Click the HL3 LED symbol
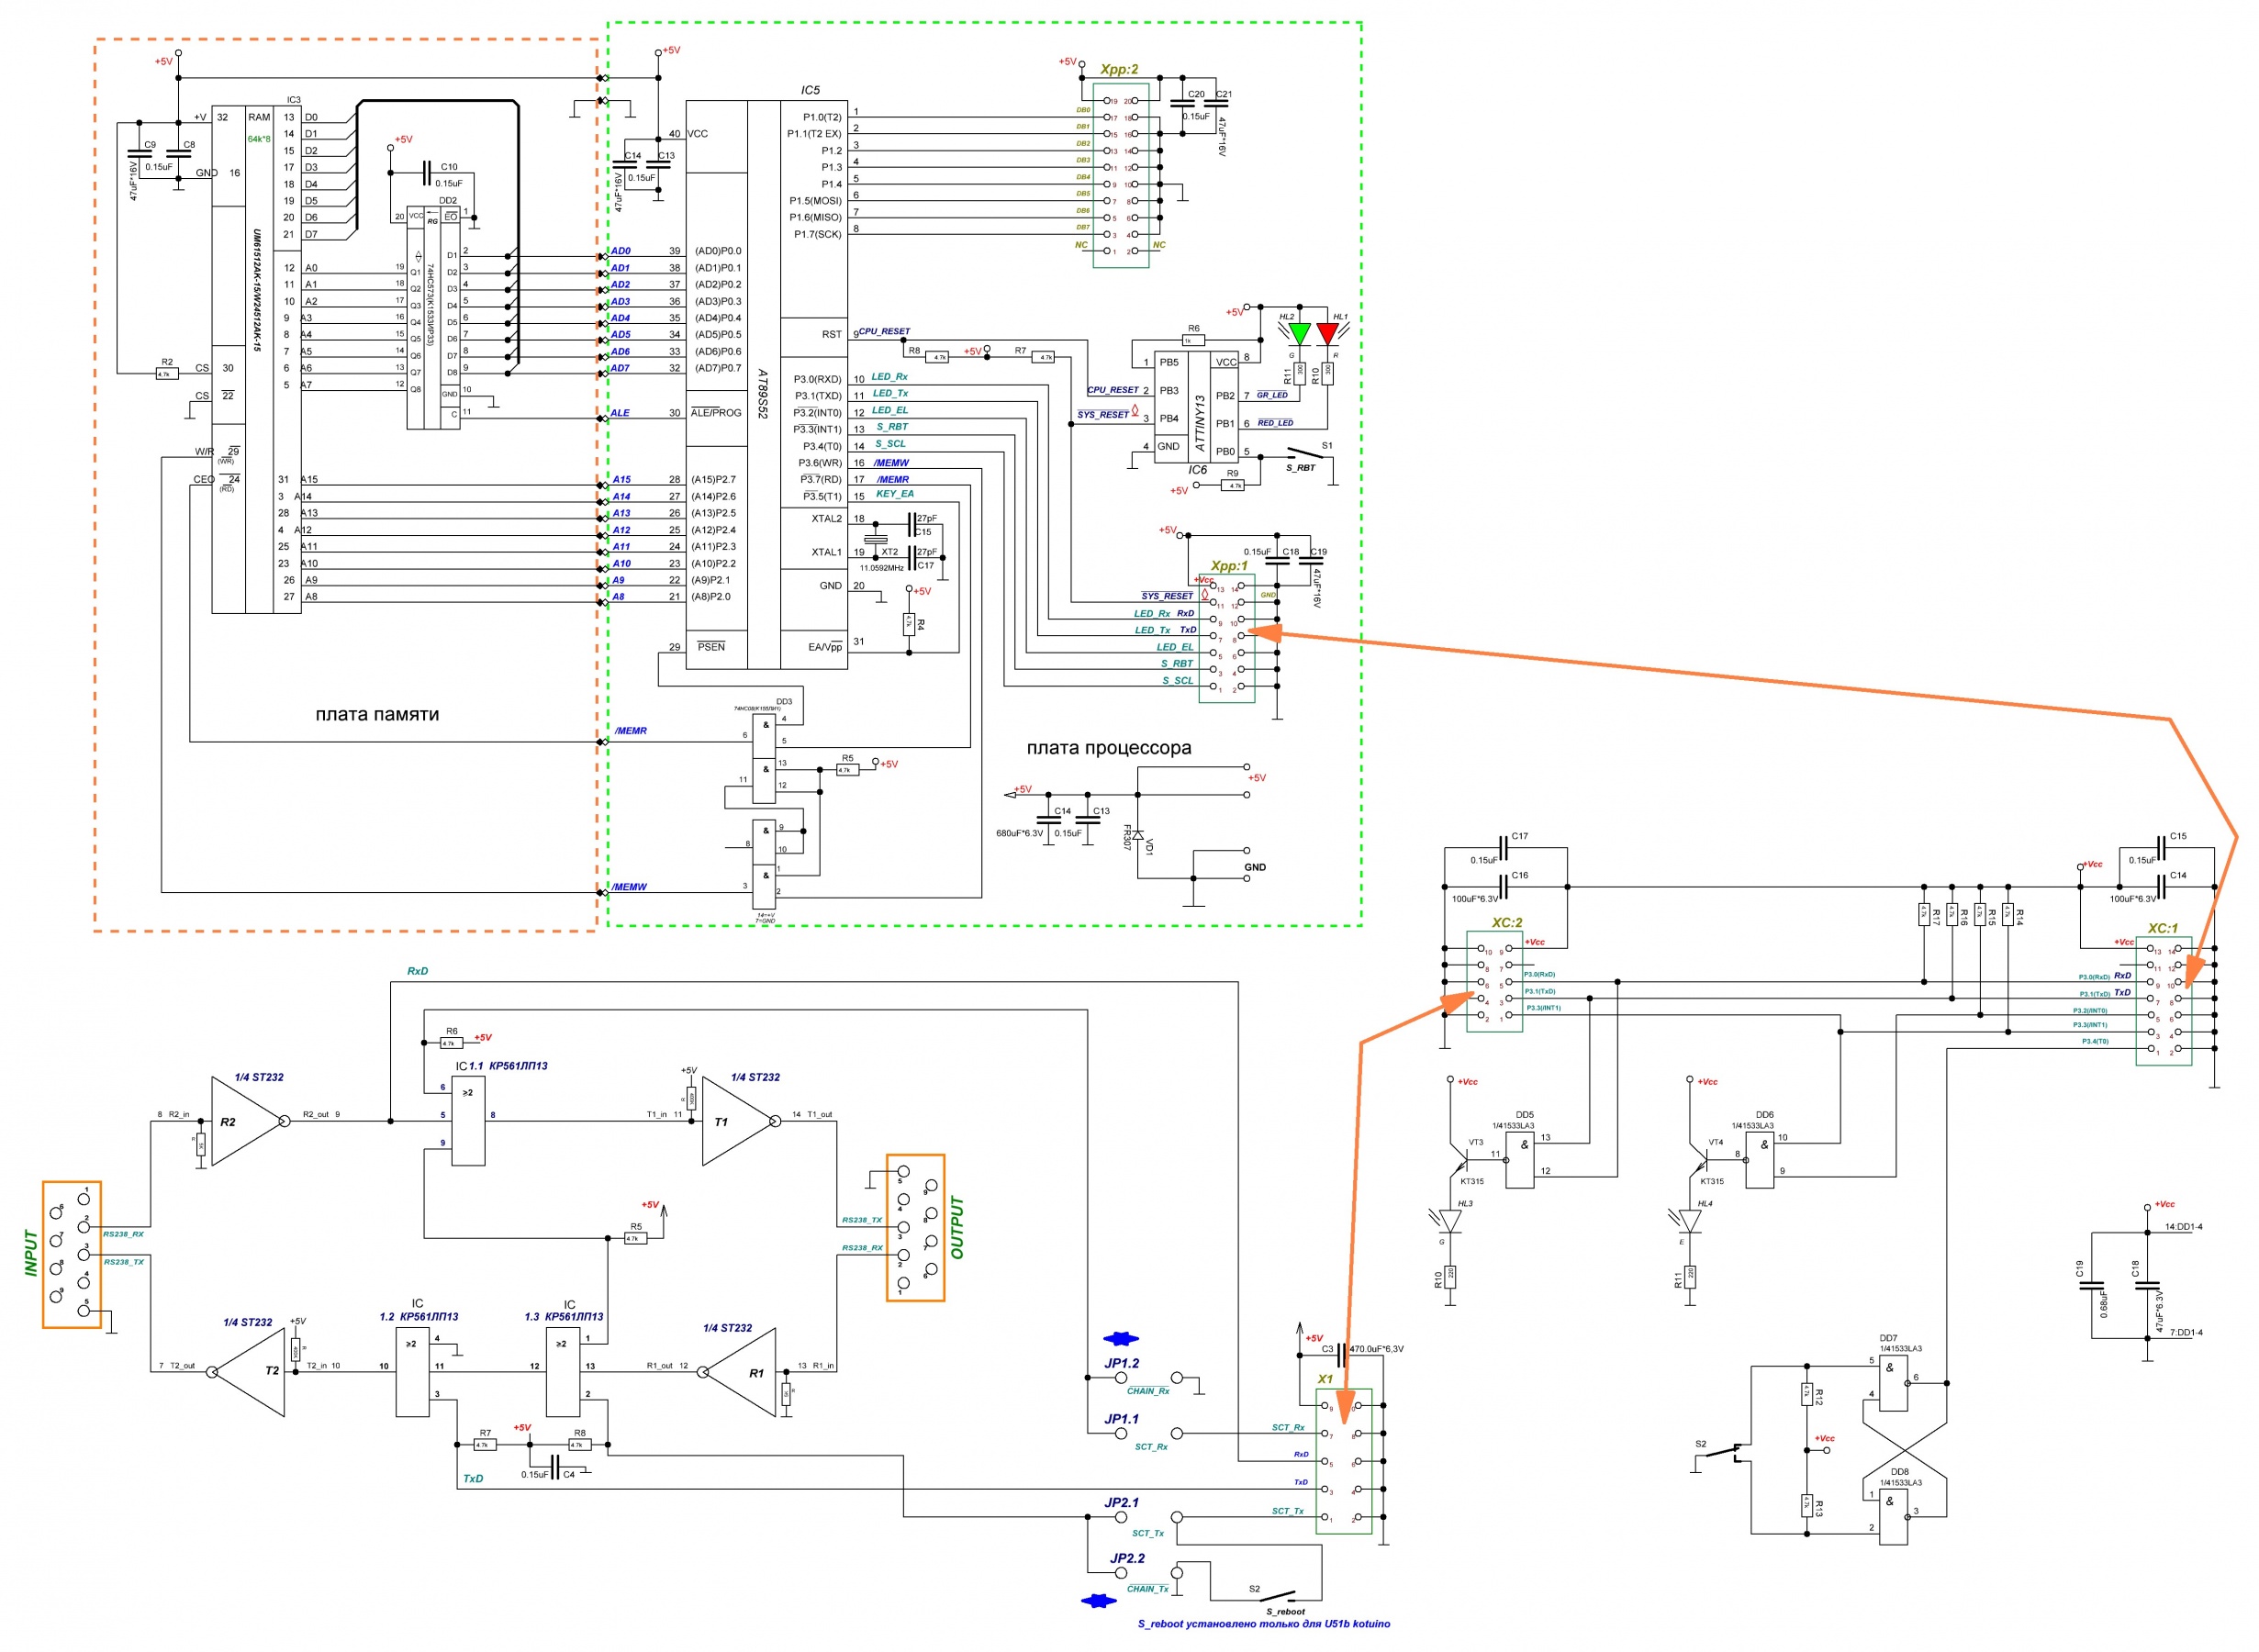The width and height of the screenshot is (2259, 1652). click(1449, 1222)
